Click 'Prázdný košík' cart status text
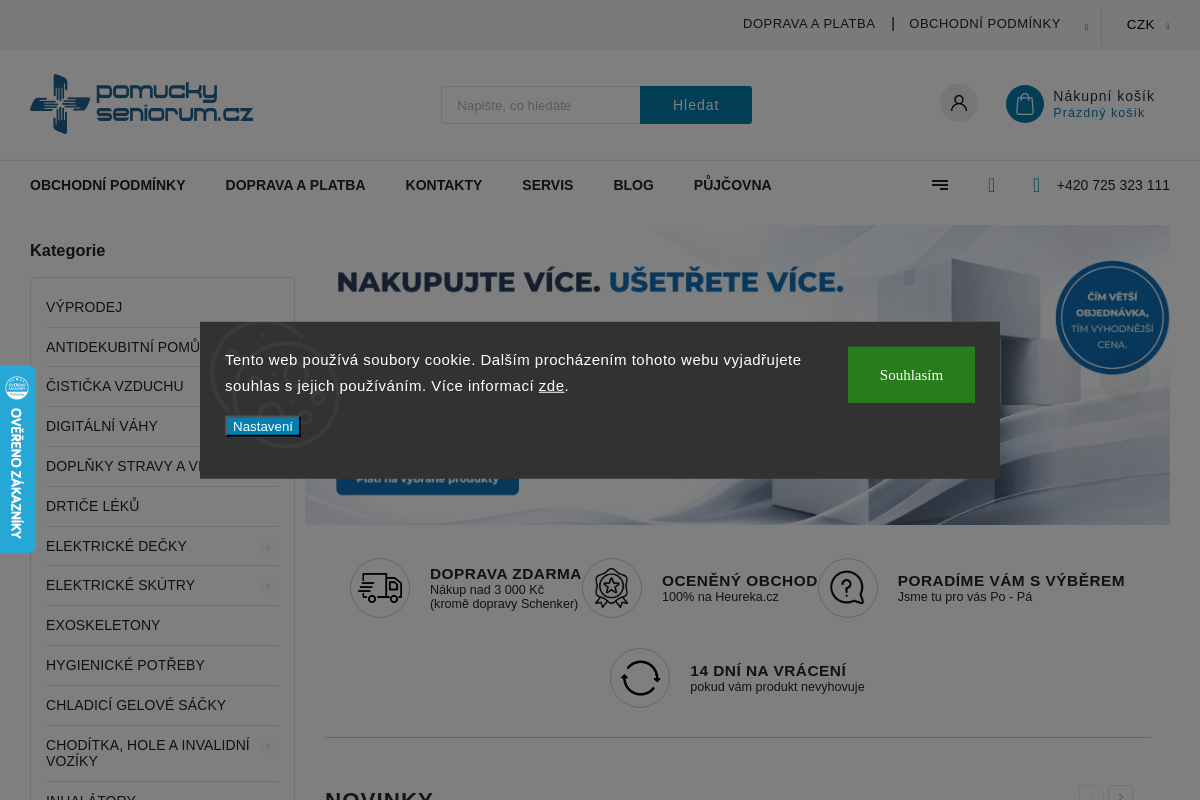1200x800 pixels. [1099, 113]
